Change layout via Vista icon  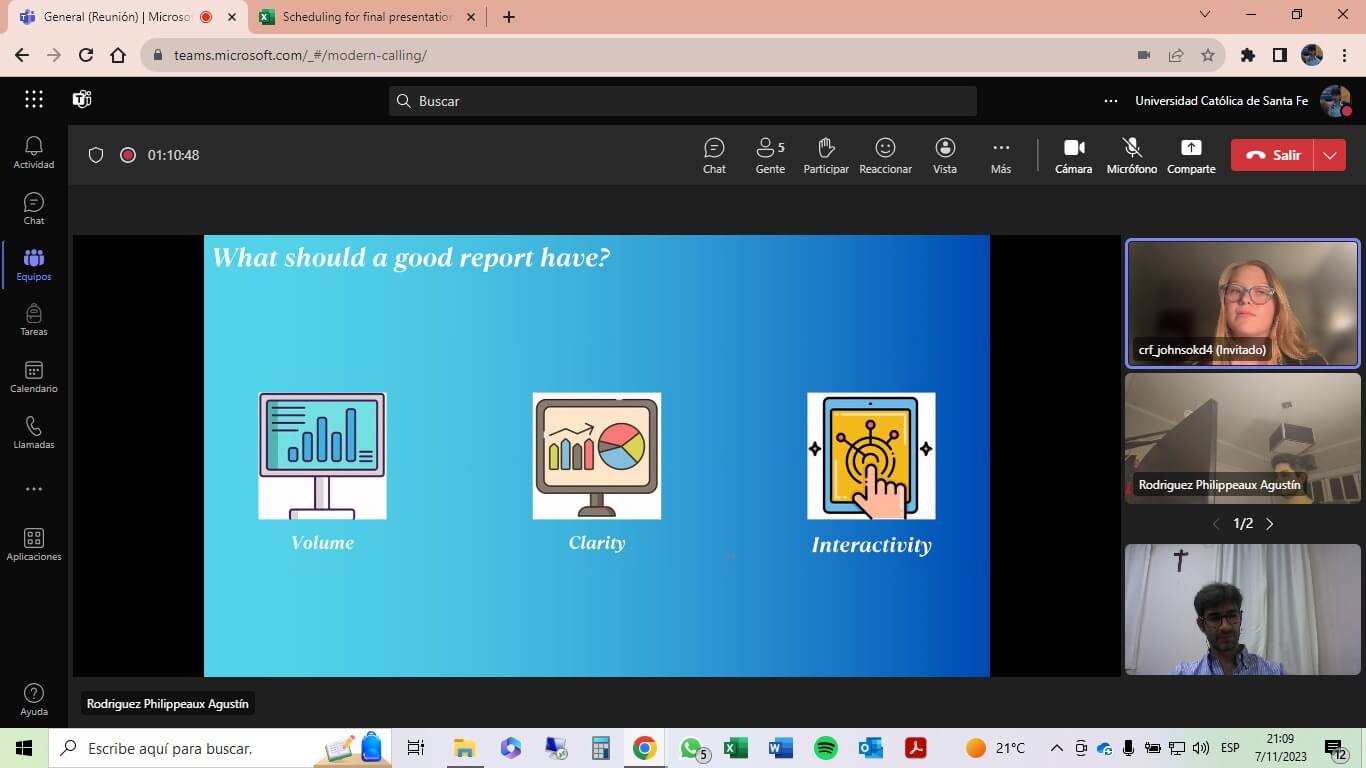[945, 155]
